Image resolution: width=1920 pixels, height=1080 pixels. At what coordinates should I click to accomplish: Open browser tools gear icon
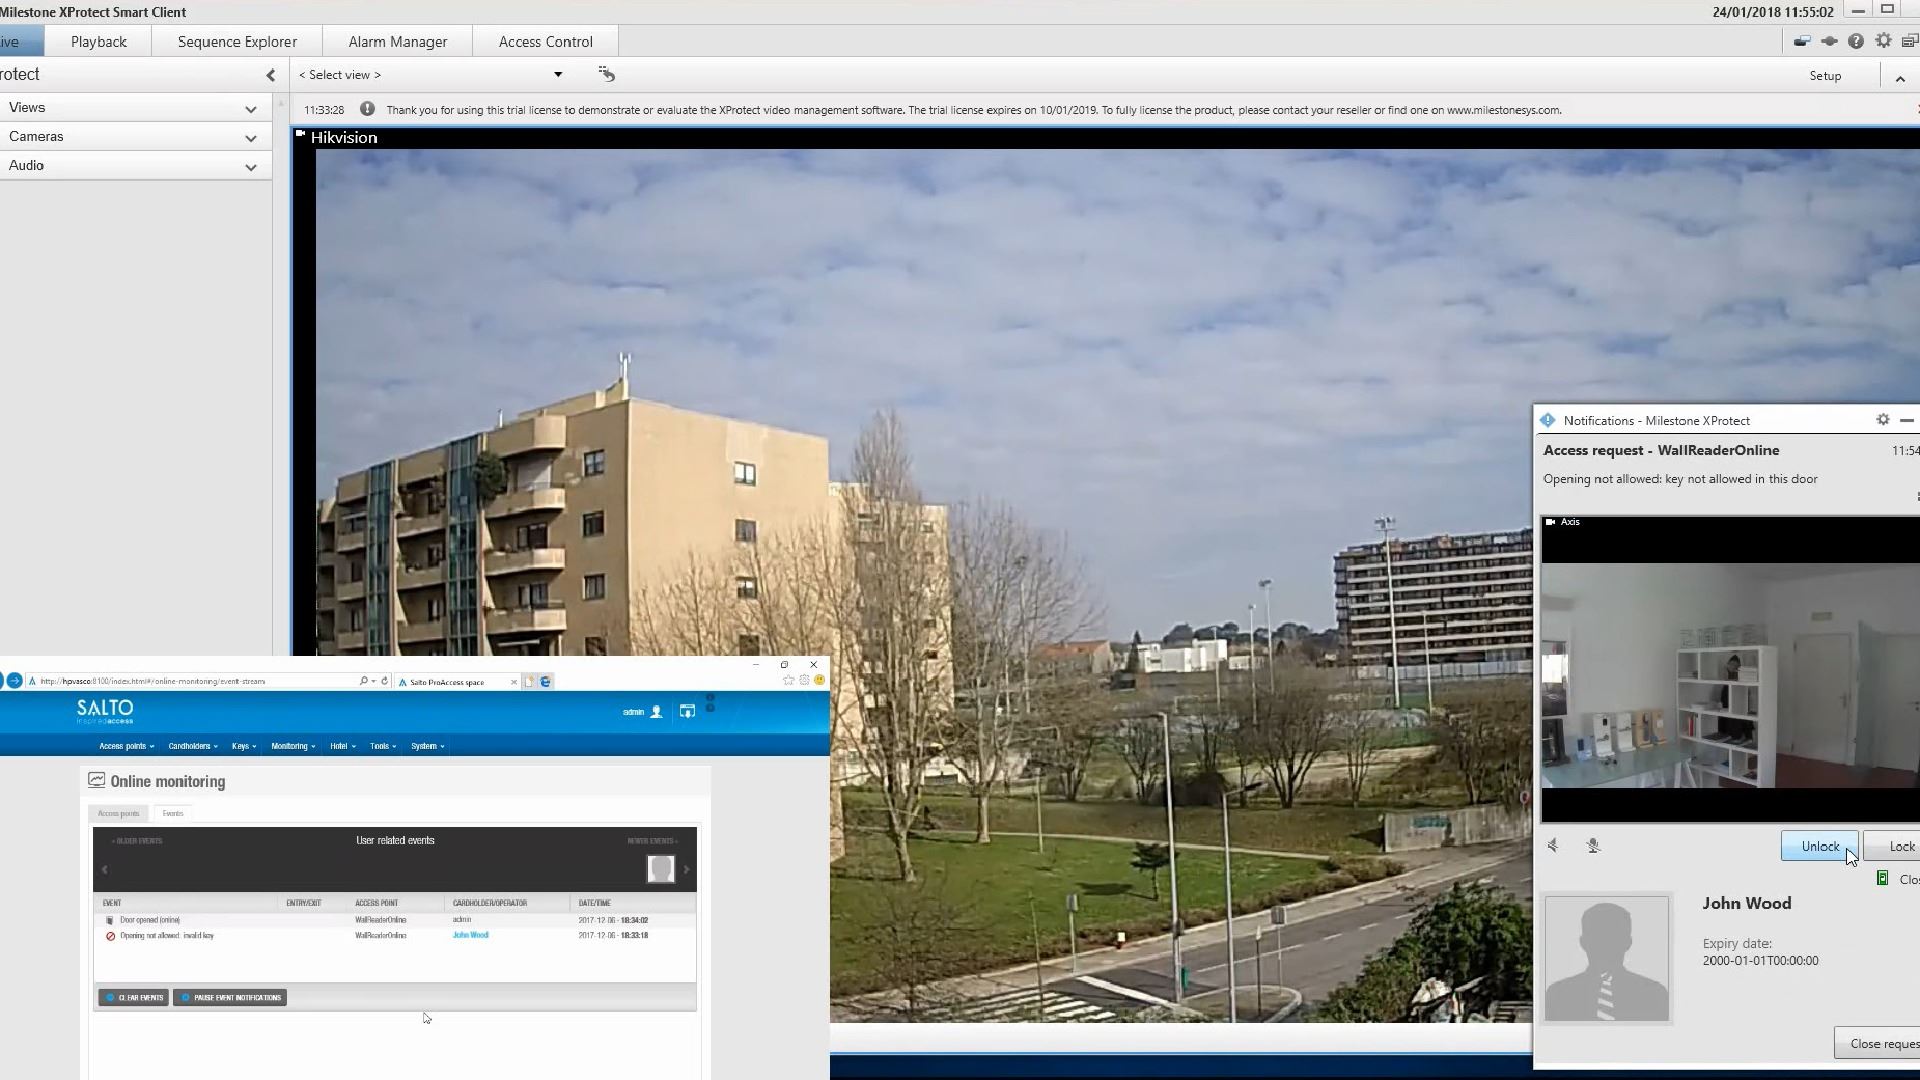[804, 680]
